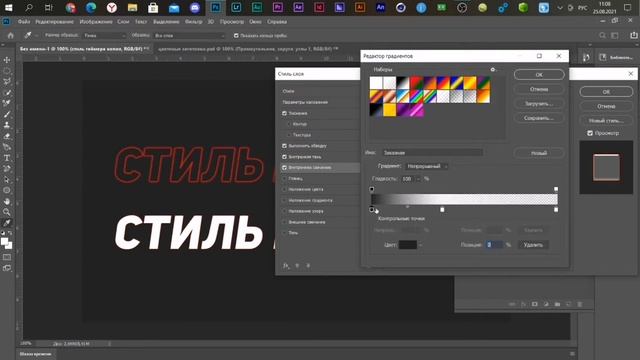Open the Слои menu
Screen dimensions: 640x360
pyautogui.click(x=123, y=22)
